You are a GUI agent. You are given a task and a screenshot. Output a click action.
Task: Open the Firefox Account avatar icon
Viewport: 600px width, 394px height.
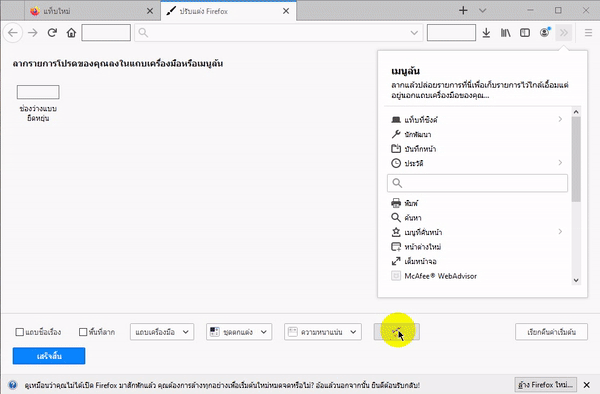(x=545, y=33)
